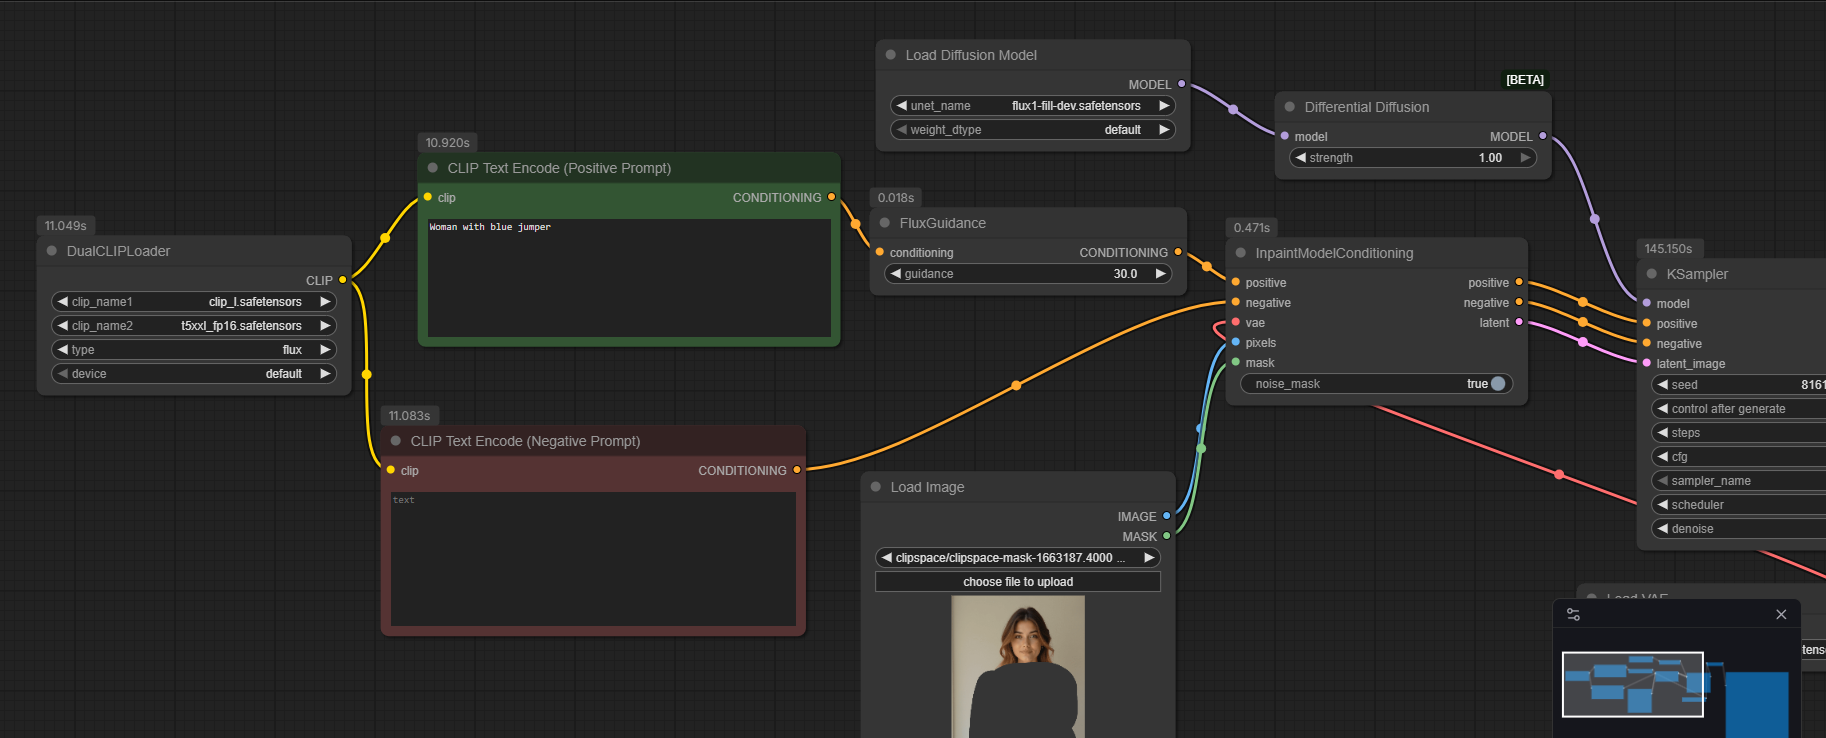Decrease the guidance value with left arrow

pyautogui.click(x=896, y=274)
